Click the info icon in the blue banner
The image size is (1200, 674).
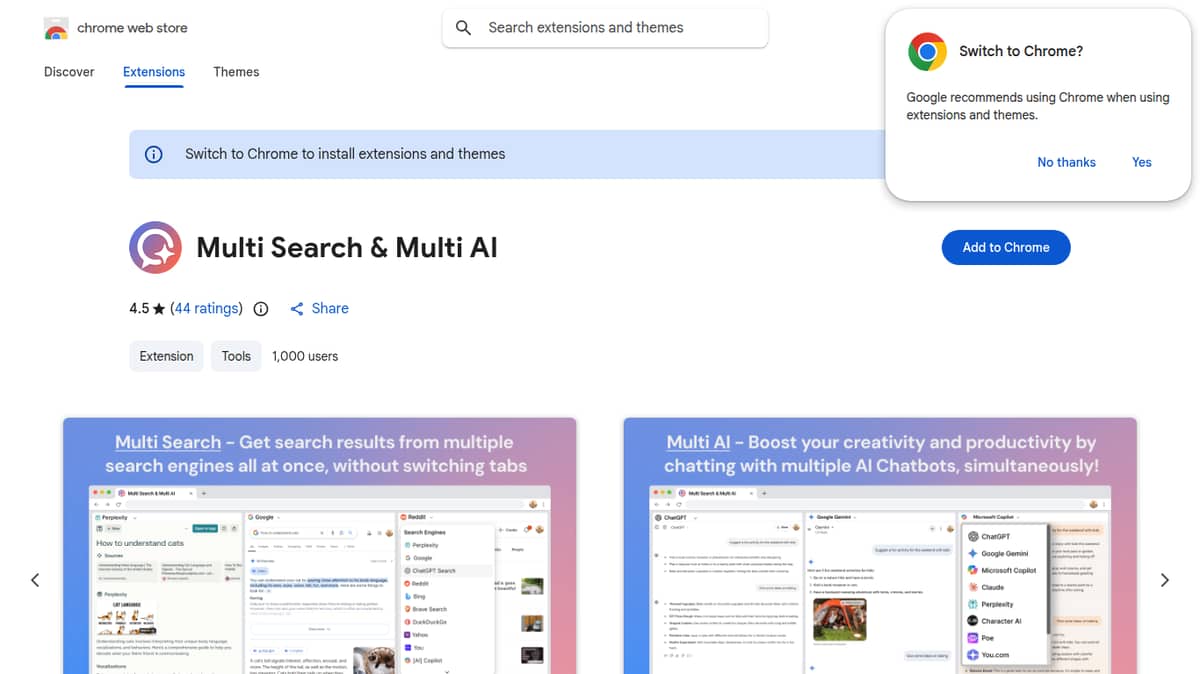pos(154,154)
